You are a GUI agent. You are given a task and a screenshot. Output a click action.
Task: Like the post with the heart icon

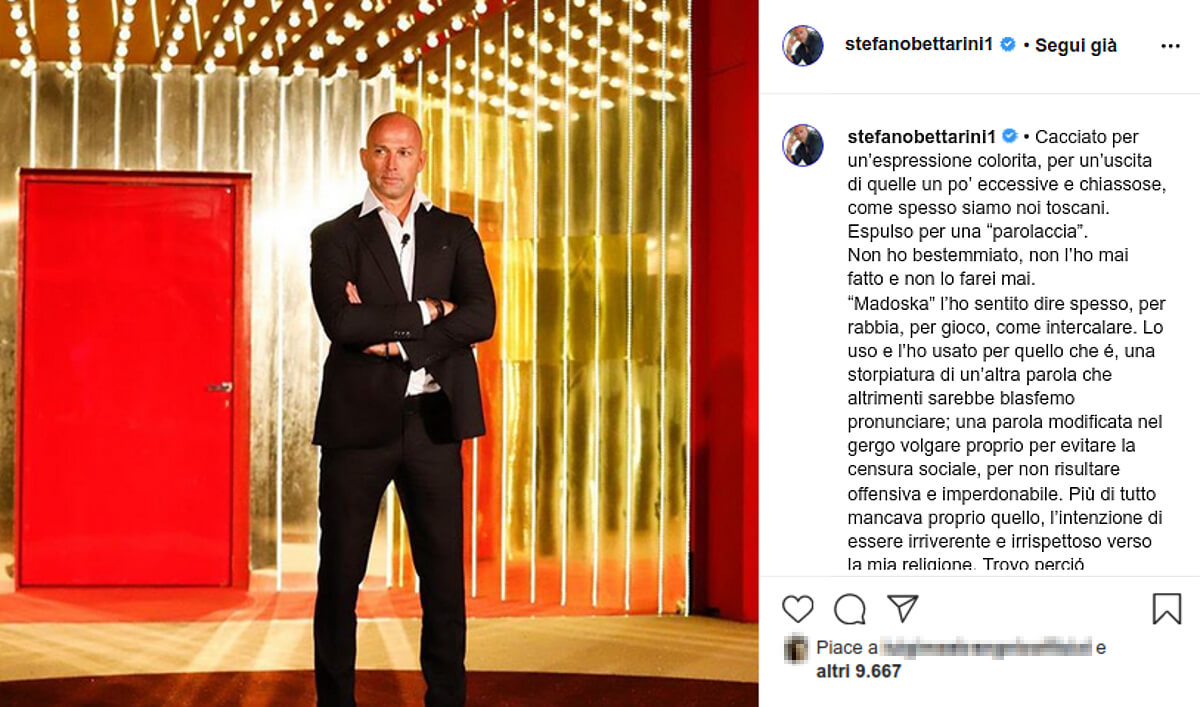coord(797,609)
